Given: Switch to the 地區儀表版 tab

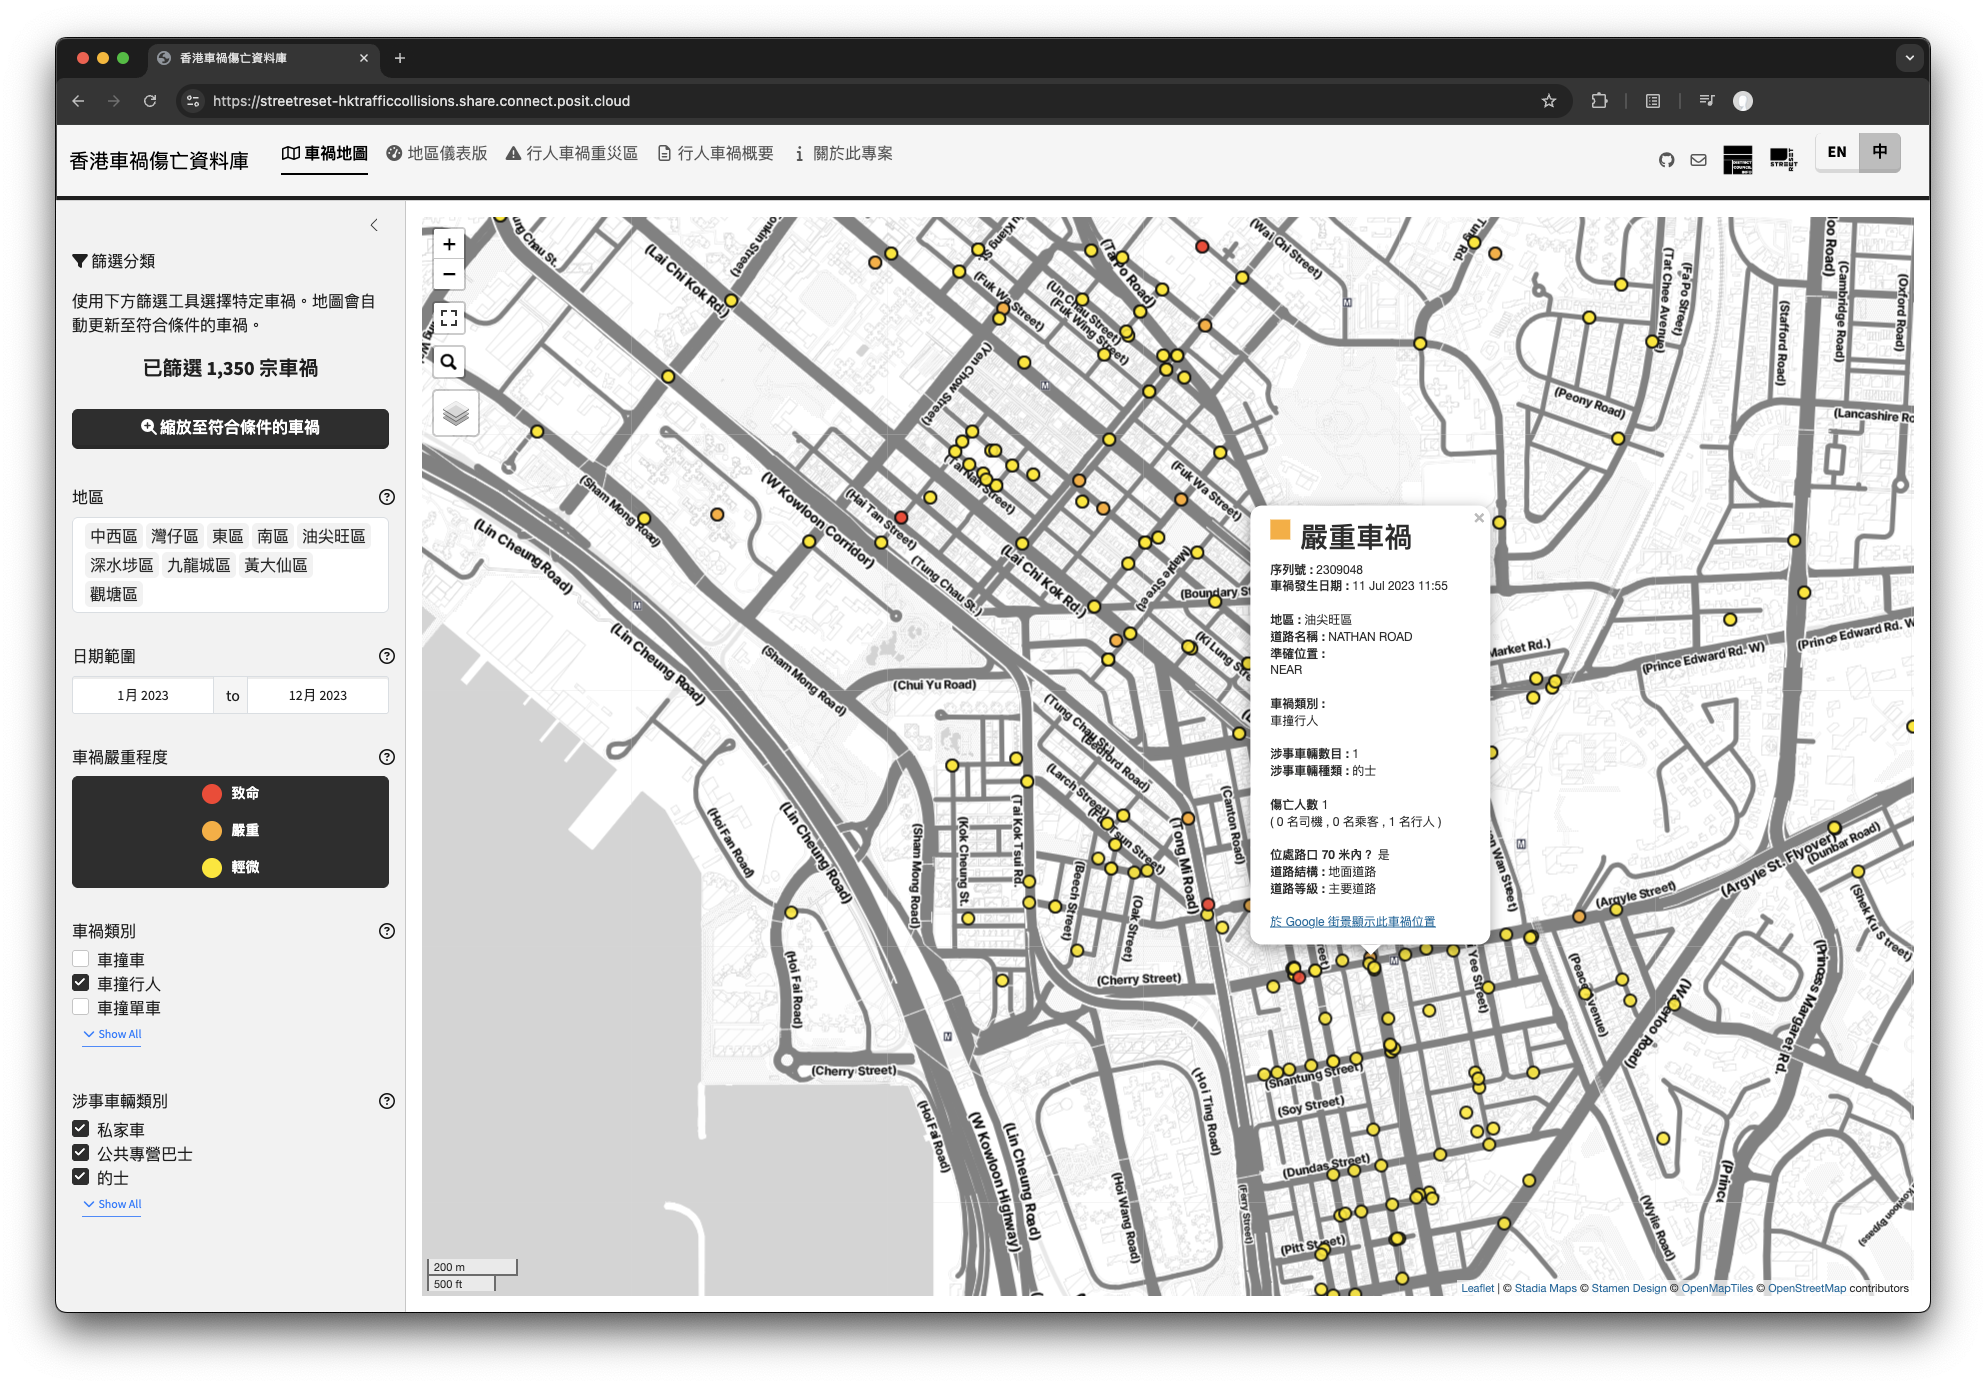Looking at the screenshot, I should (437, 153).
